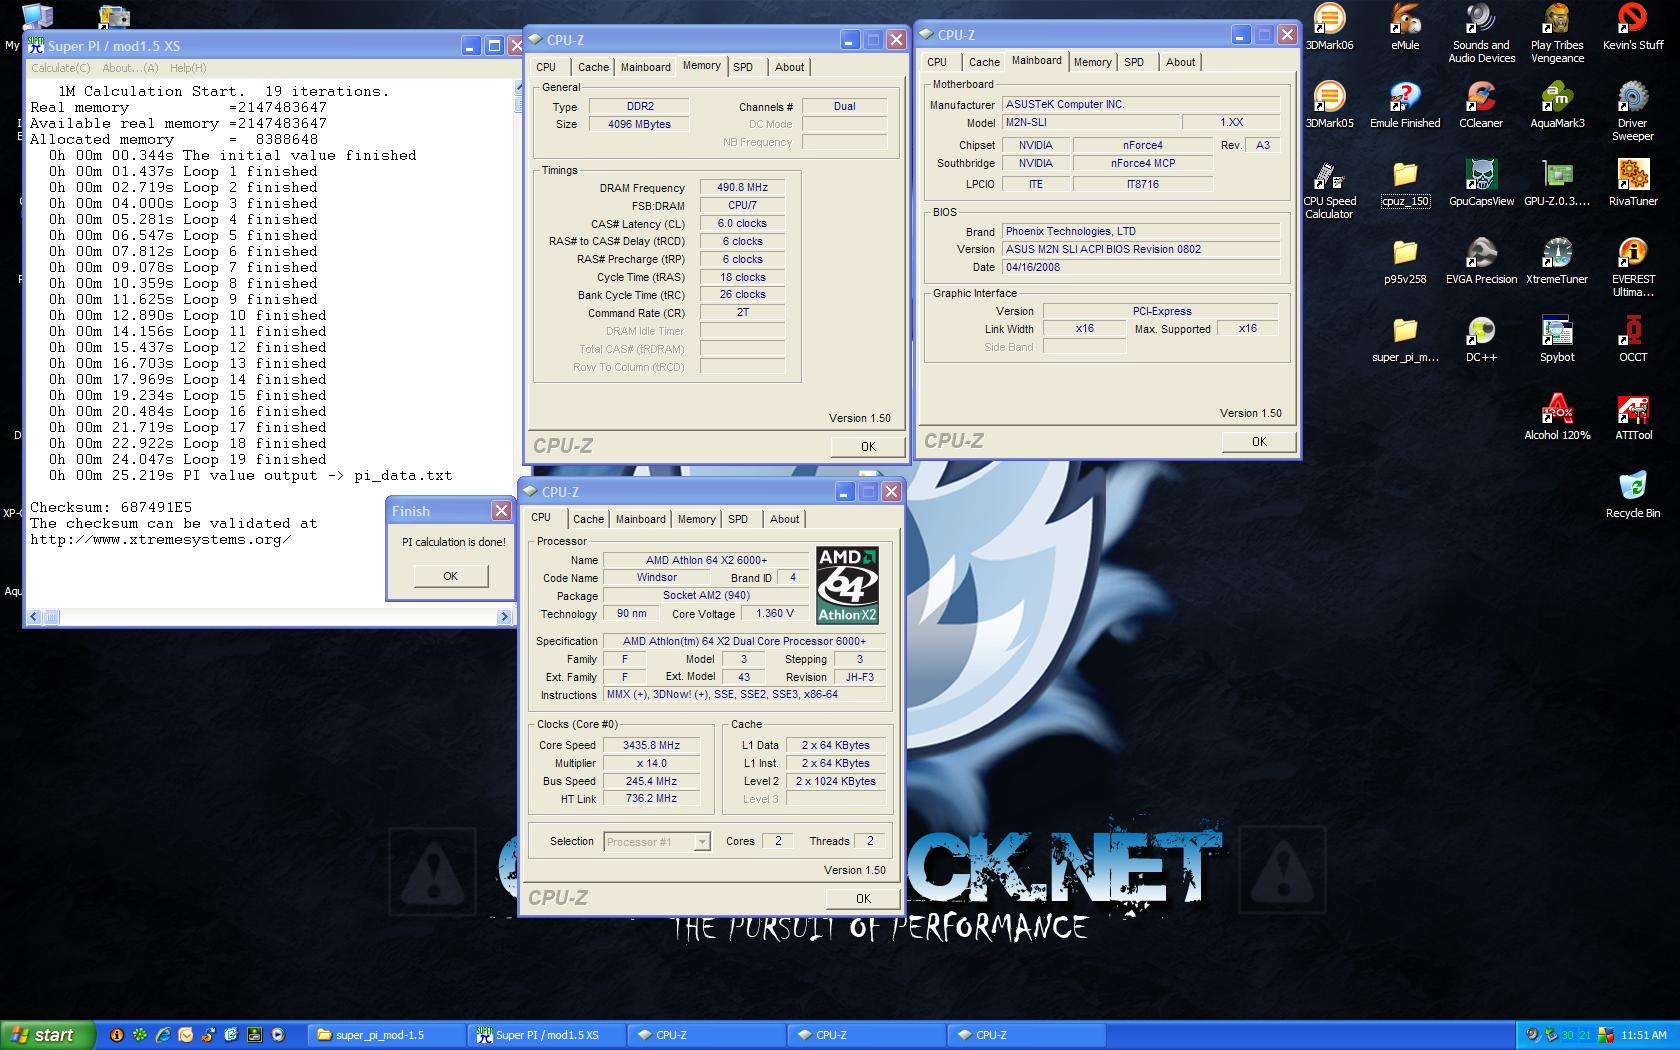Launch ATITool desktop icon
Screen dimensions: 1680x1050
pos(1633,417)
